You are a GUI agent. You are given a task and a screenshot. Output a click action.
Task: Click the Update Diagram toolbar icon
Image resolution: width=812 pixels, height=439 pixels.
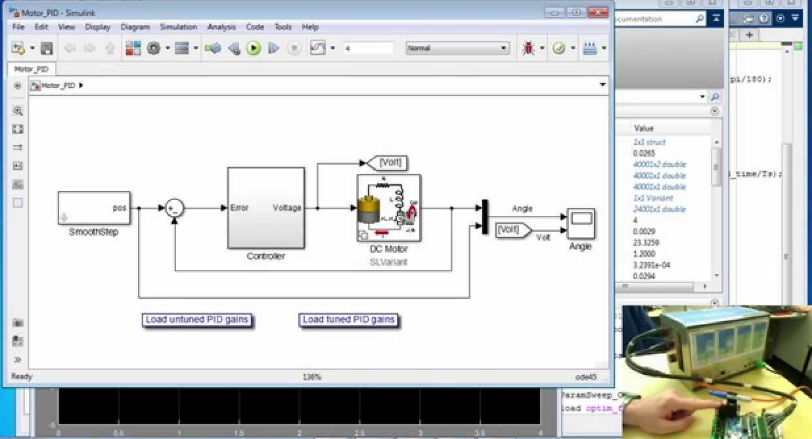pos(212,48)
